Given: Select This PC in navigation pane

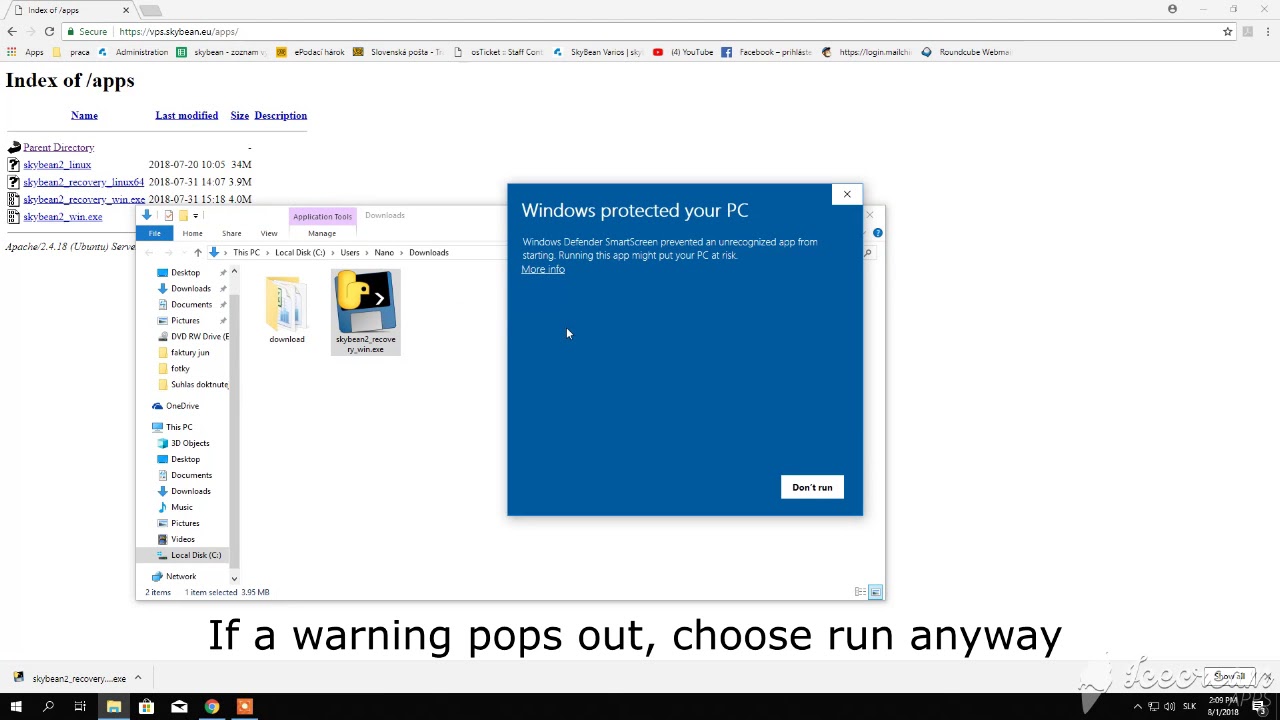Looking at the screenshot, I should [172, 427].
